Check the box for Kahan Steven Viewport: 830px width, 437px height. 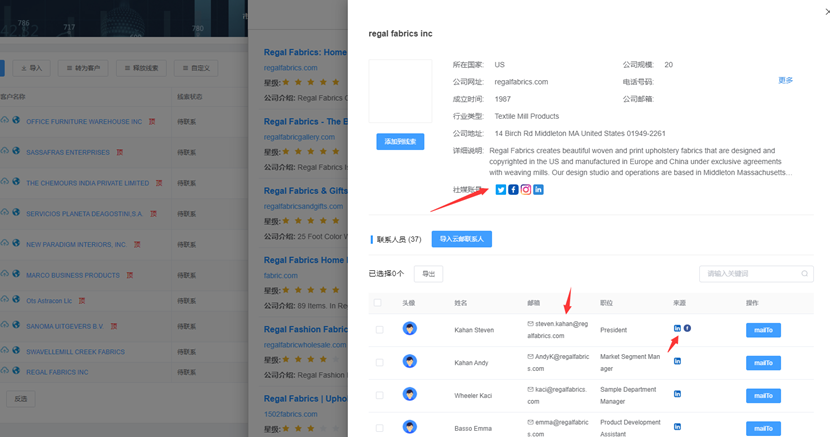pos(380,330)
